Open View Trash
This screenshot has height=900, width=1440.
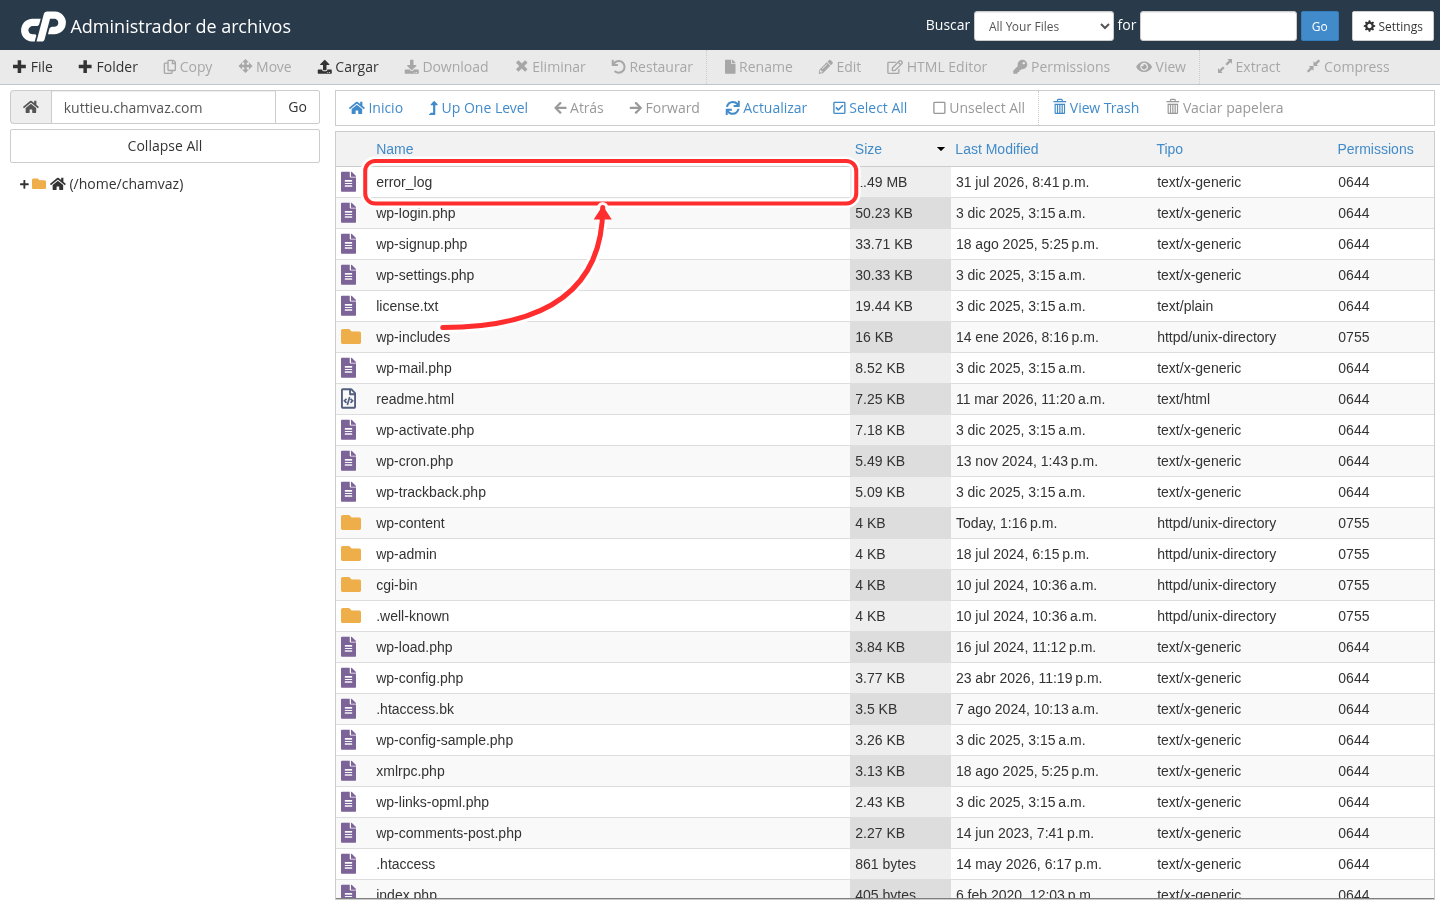coord(1096,108)
